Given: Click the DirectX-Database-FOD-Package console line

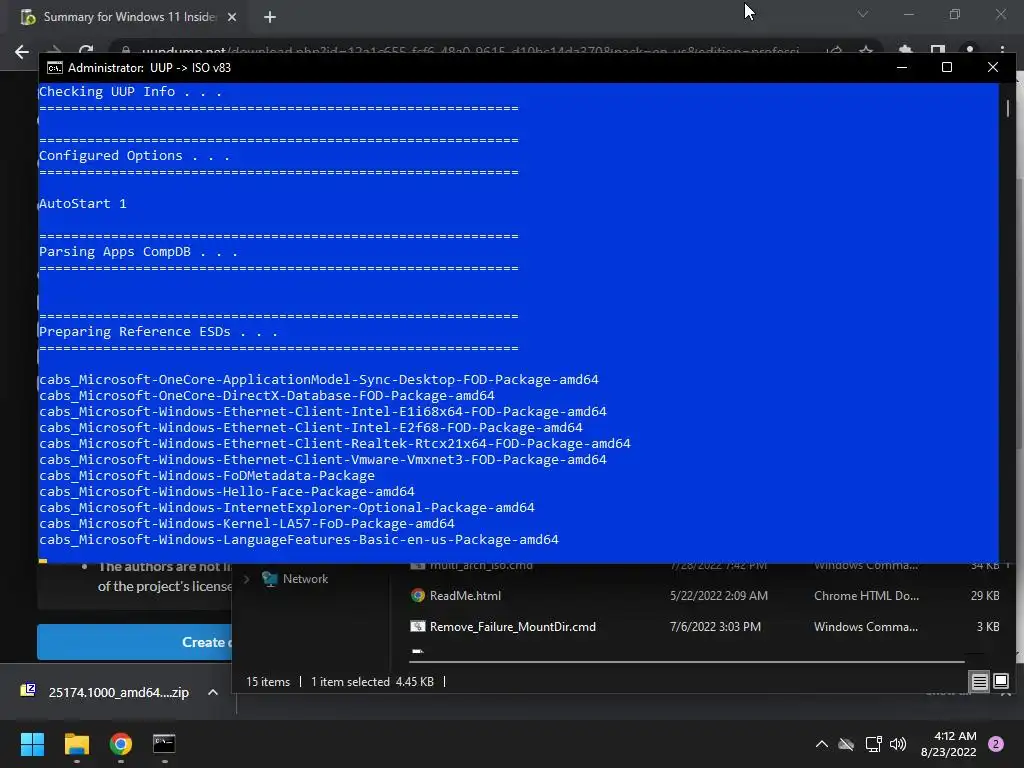Looking at the screenshot, I should point(266,396).
